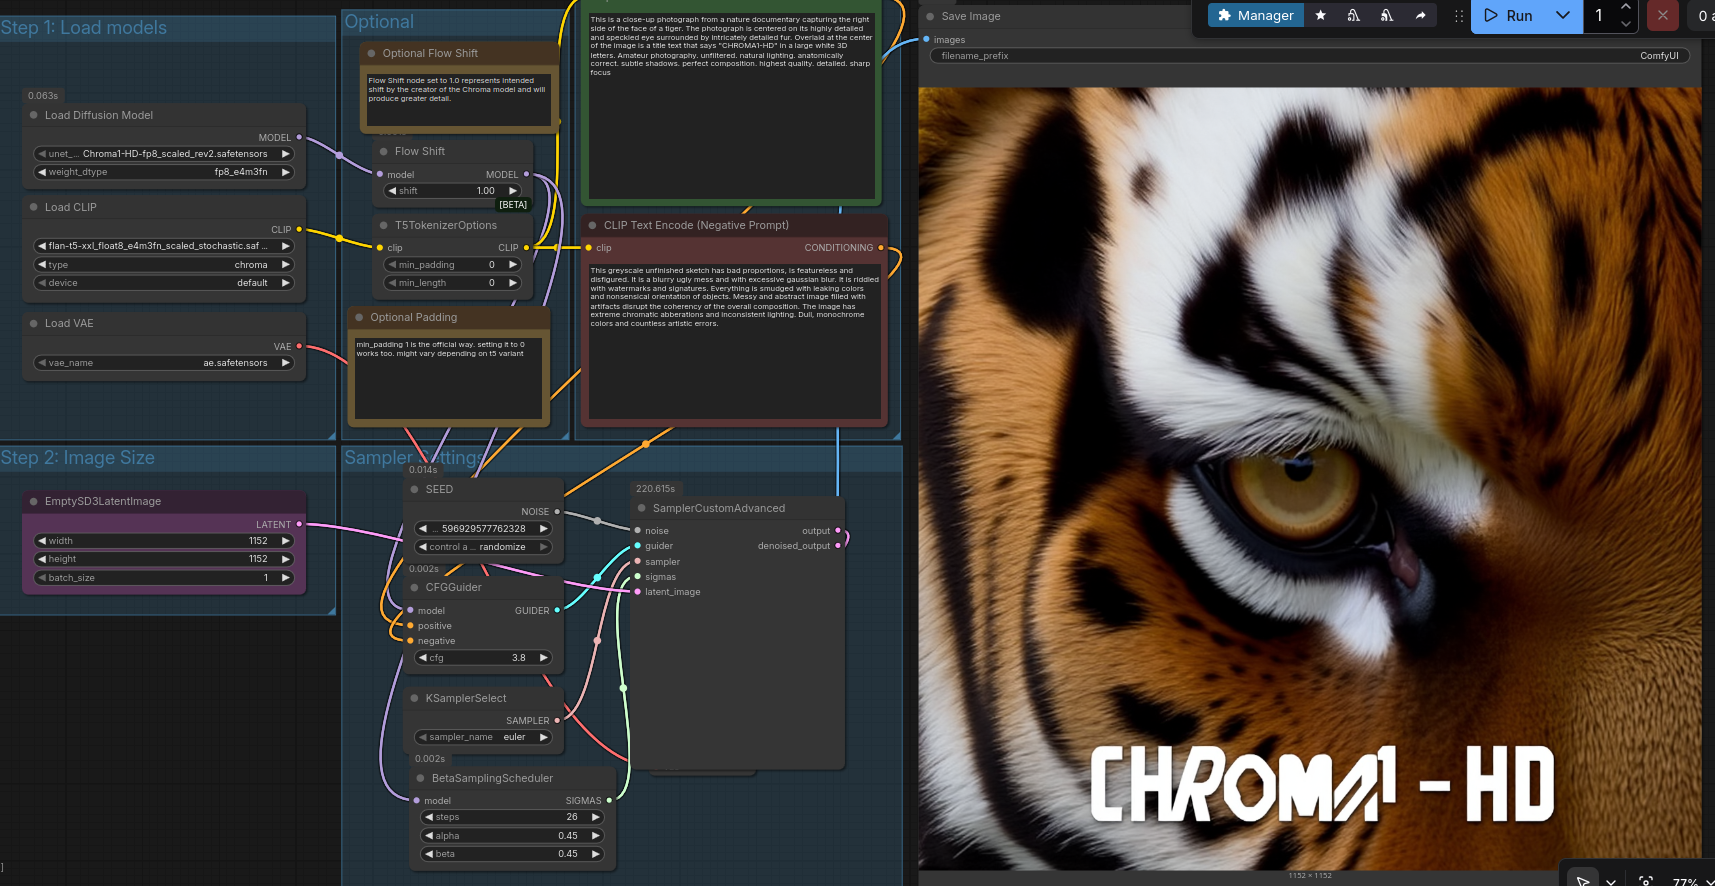Collapse the Load VAE node
Viewport: 1715px width, 886px height.
(34, 323)
